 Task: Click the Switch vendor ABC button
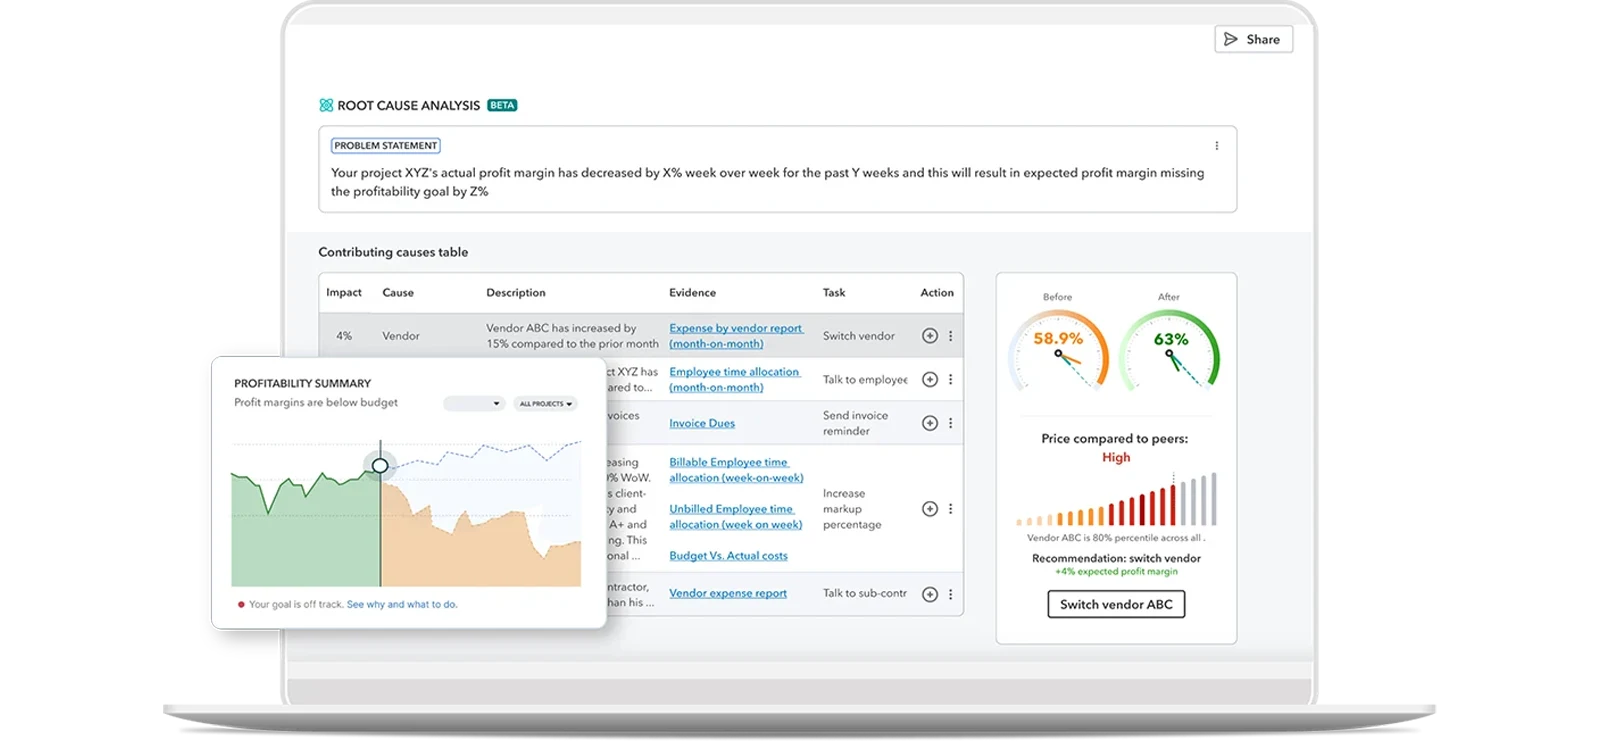click(1116, 604)
